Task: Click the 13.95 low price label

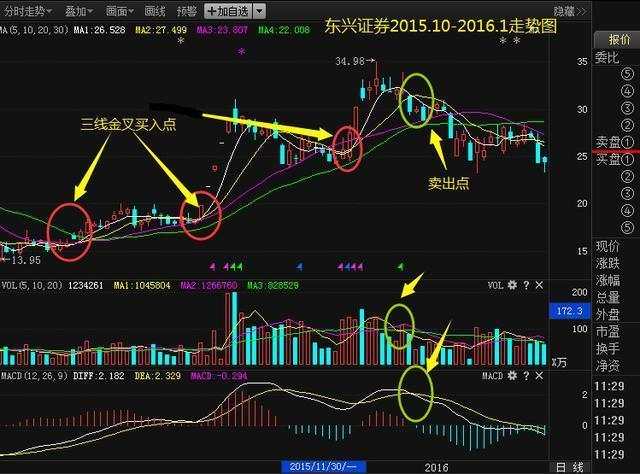Action: tap(26, 260)
